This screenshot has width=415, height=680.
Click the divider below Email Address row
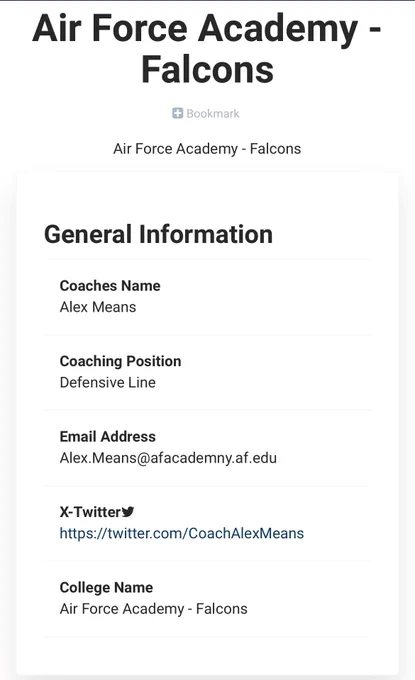coord(208,486)
